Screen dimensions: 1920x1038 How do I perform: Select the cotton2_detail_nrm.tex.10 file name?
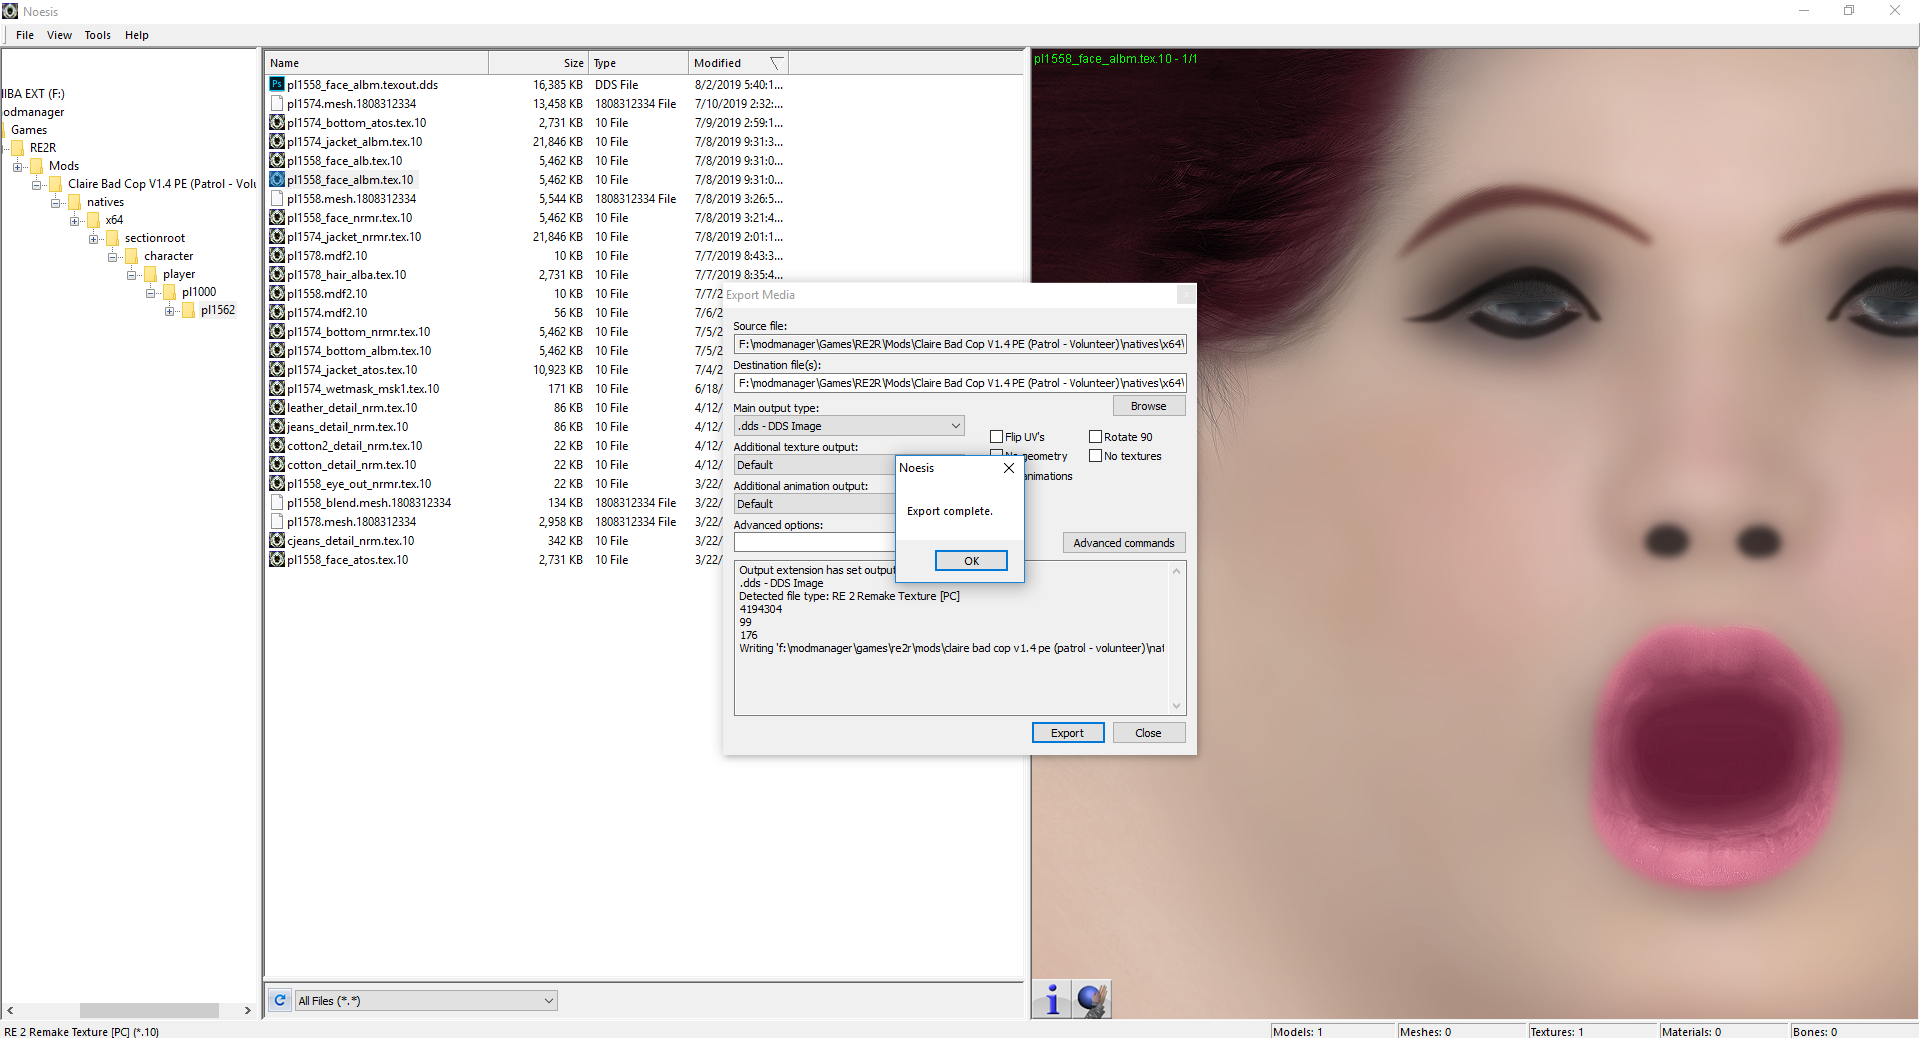pyautogui.click(x=354, y=446)
